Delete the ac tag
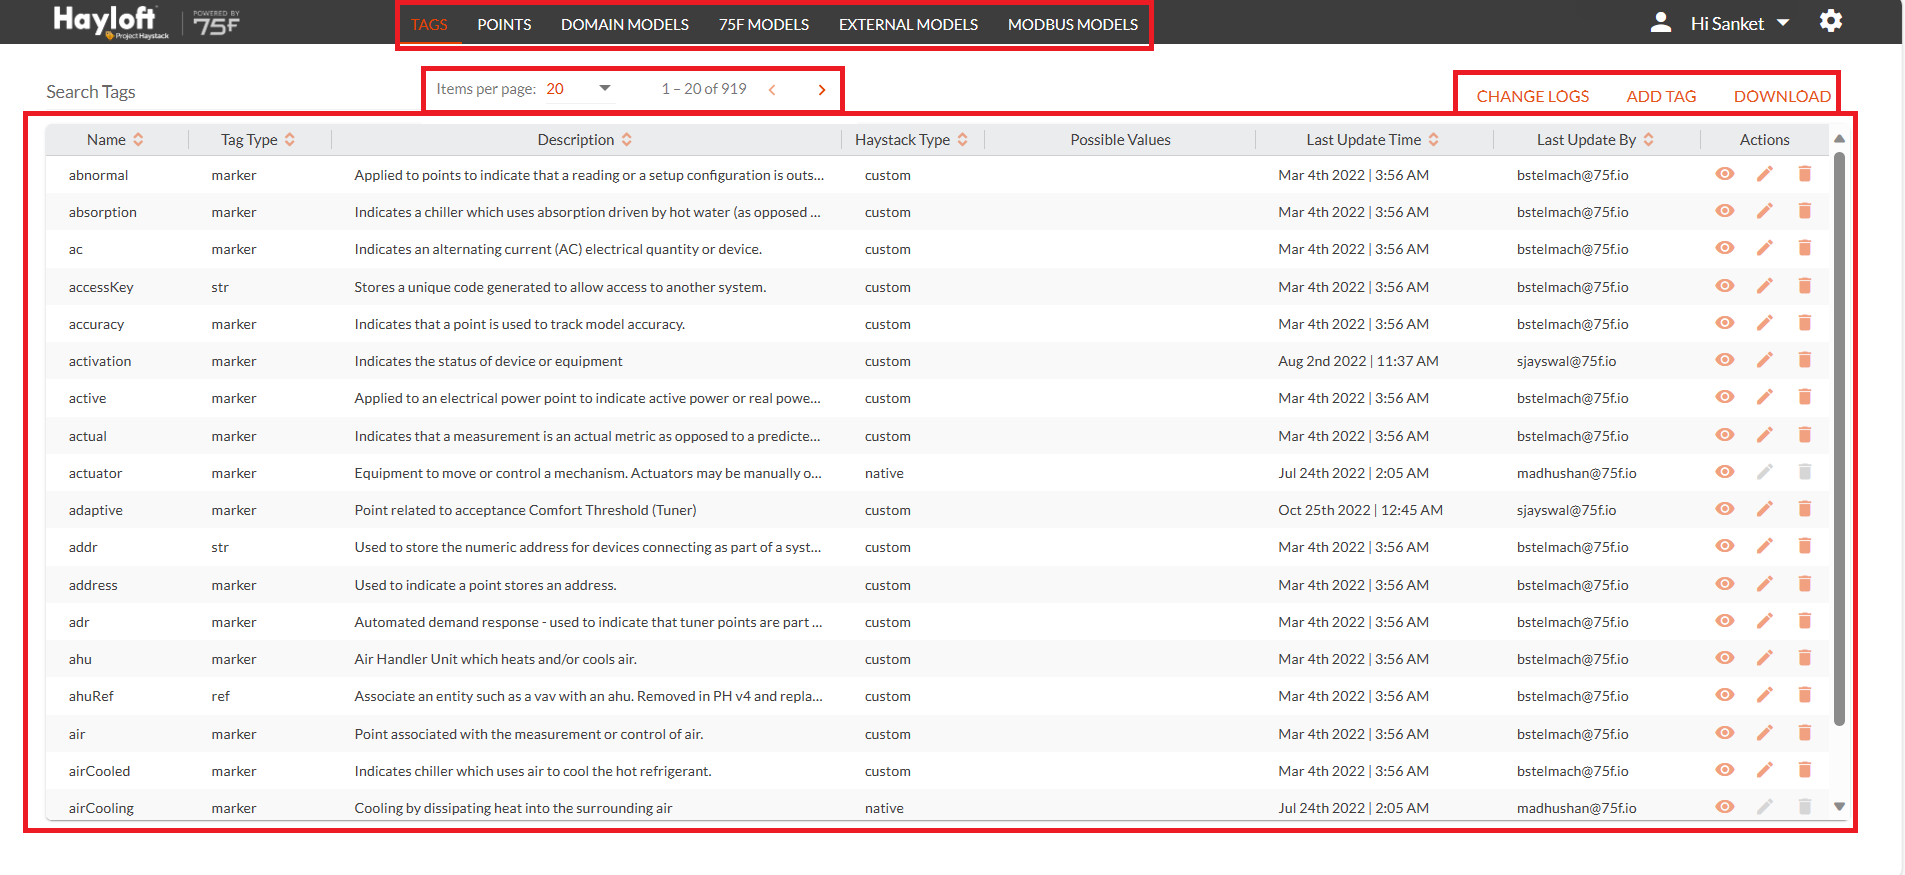The height and width of the screenshot is (875, 1905). pos(1804,248)
